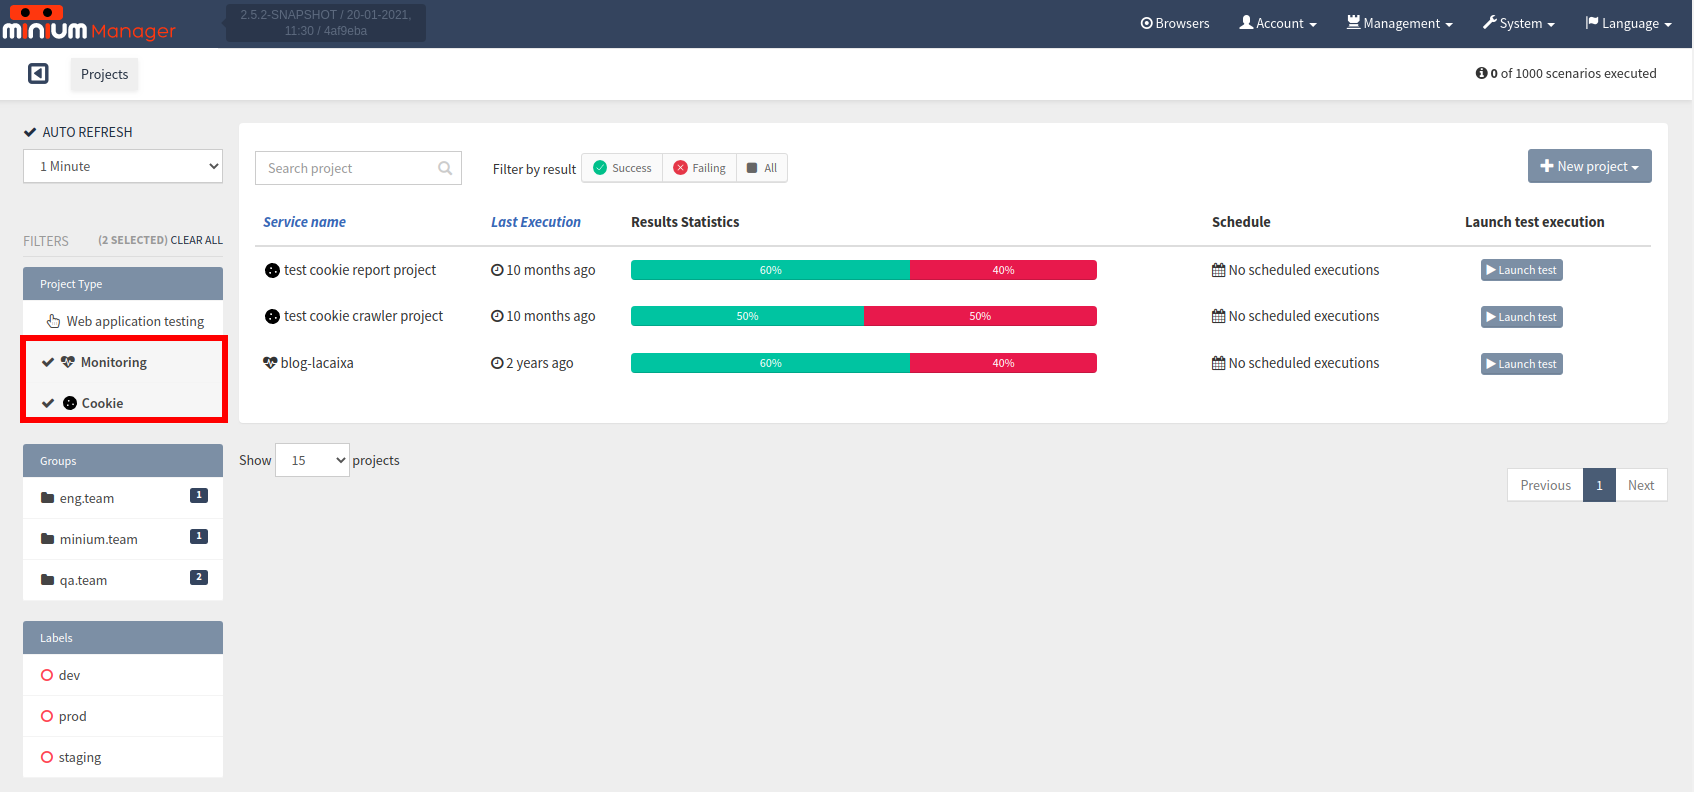Select page 1 in pagination
The height and width of the screenshot is (792, 1694).
pyautogui.click(x=1599, y=485)
